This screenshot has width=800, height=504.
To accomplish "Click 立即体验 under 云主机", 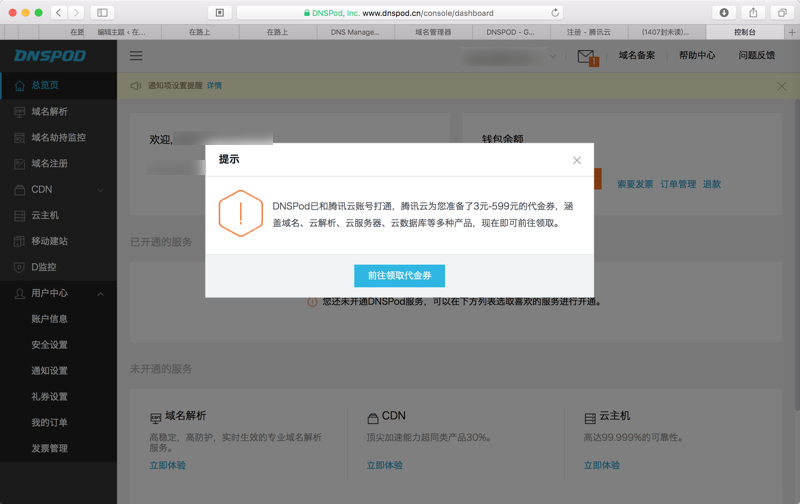I will [602, 465].
